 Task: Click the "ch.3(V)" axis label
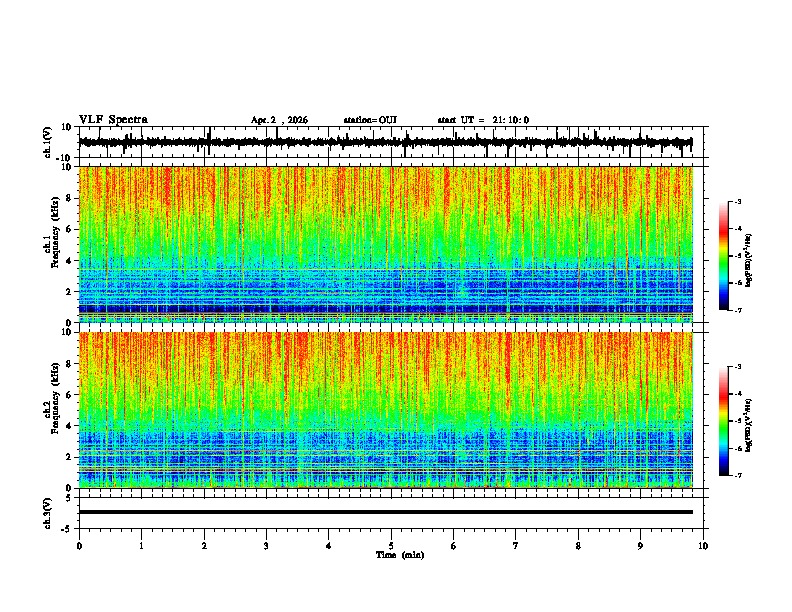click(x=48, y=513)
